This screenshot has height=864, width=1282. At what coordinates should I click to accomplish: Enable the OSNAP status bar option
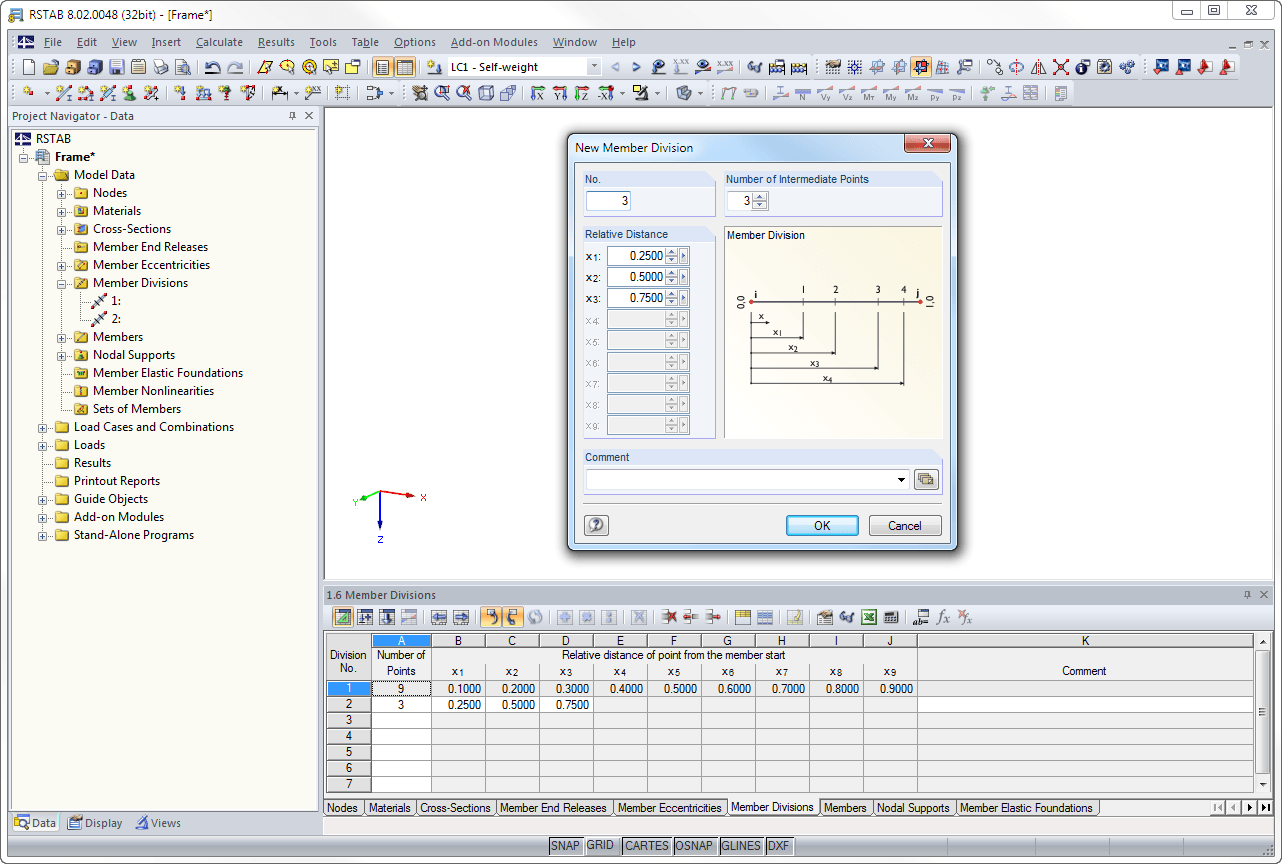(694, 845)
